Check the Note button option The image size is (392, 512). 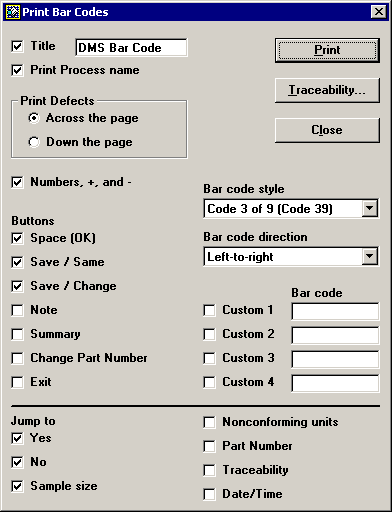point(17,310)
